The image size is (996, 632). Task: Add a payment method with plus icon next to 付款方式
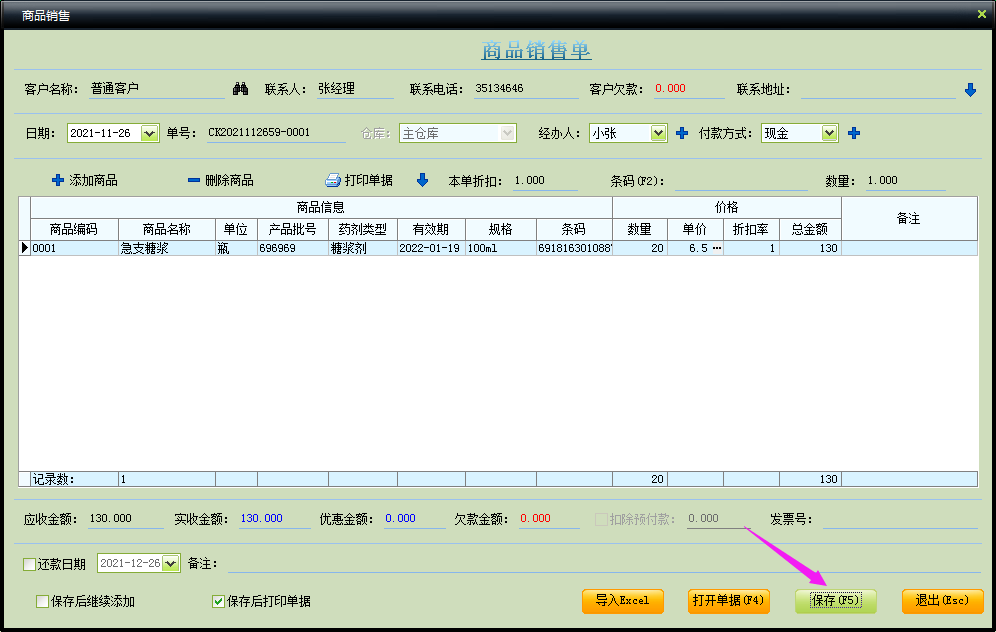[x=854, y=133]
